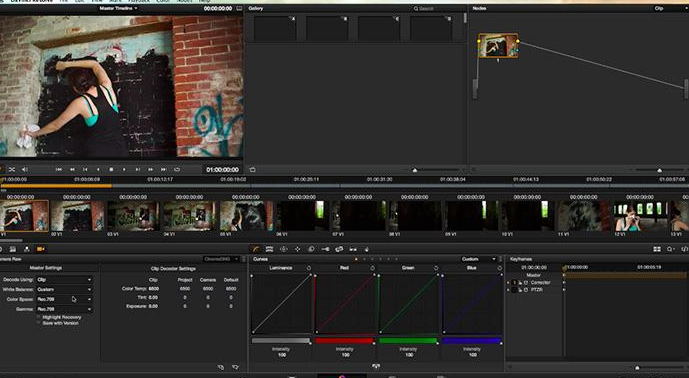Select the Camera Raw palette icon

click(x=40, y=249)
